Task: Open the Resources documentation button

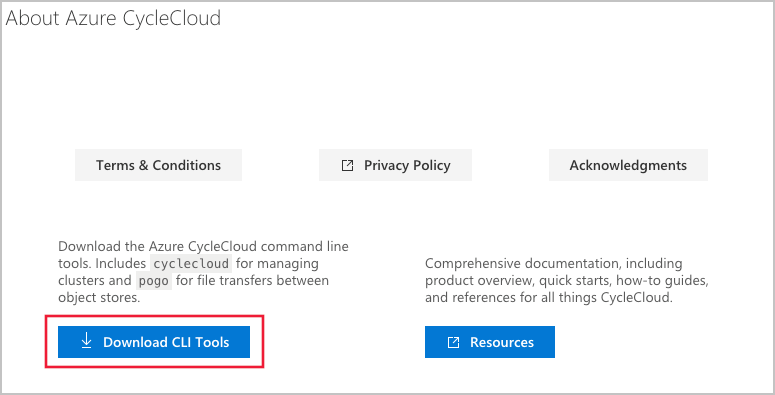Action: click(490, 342)
